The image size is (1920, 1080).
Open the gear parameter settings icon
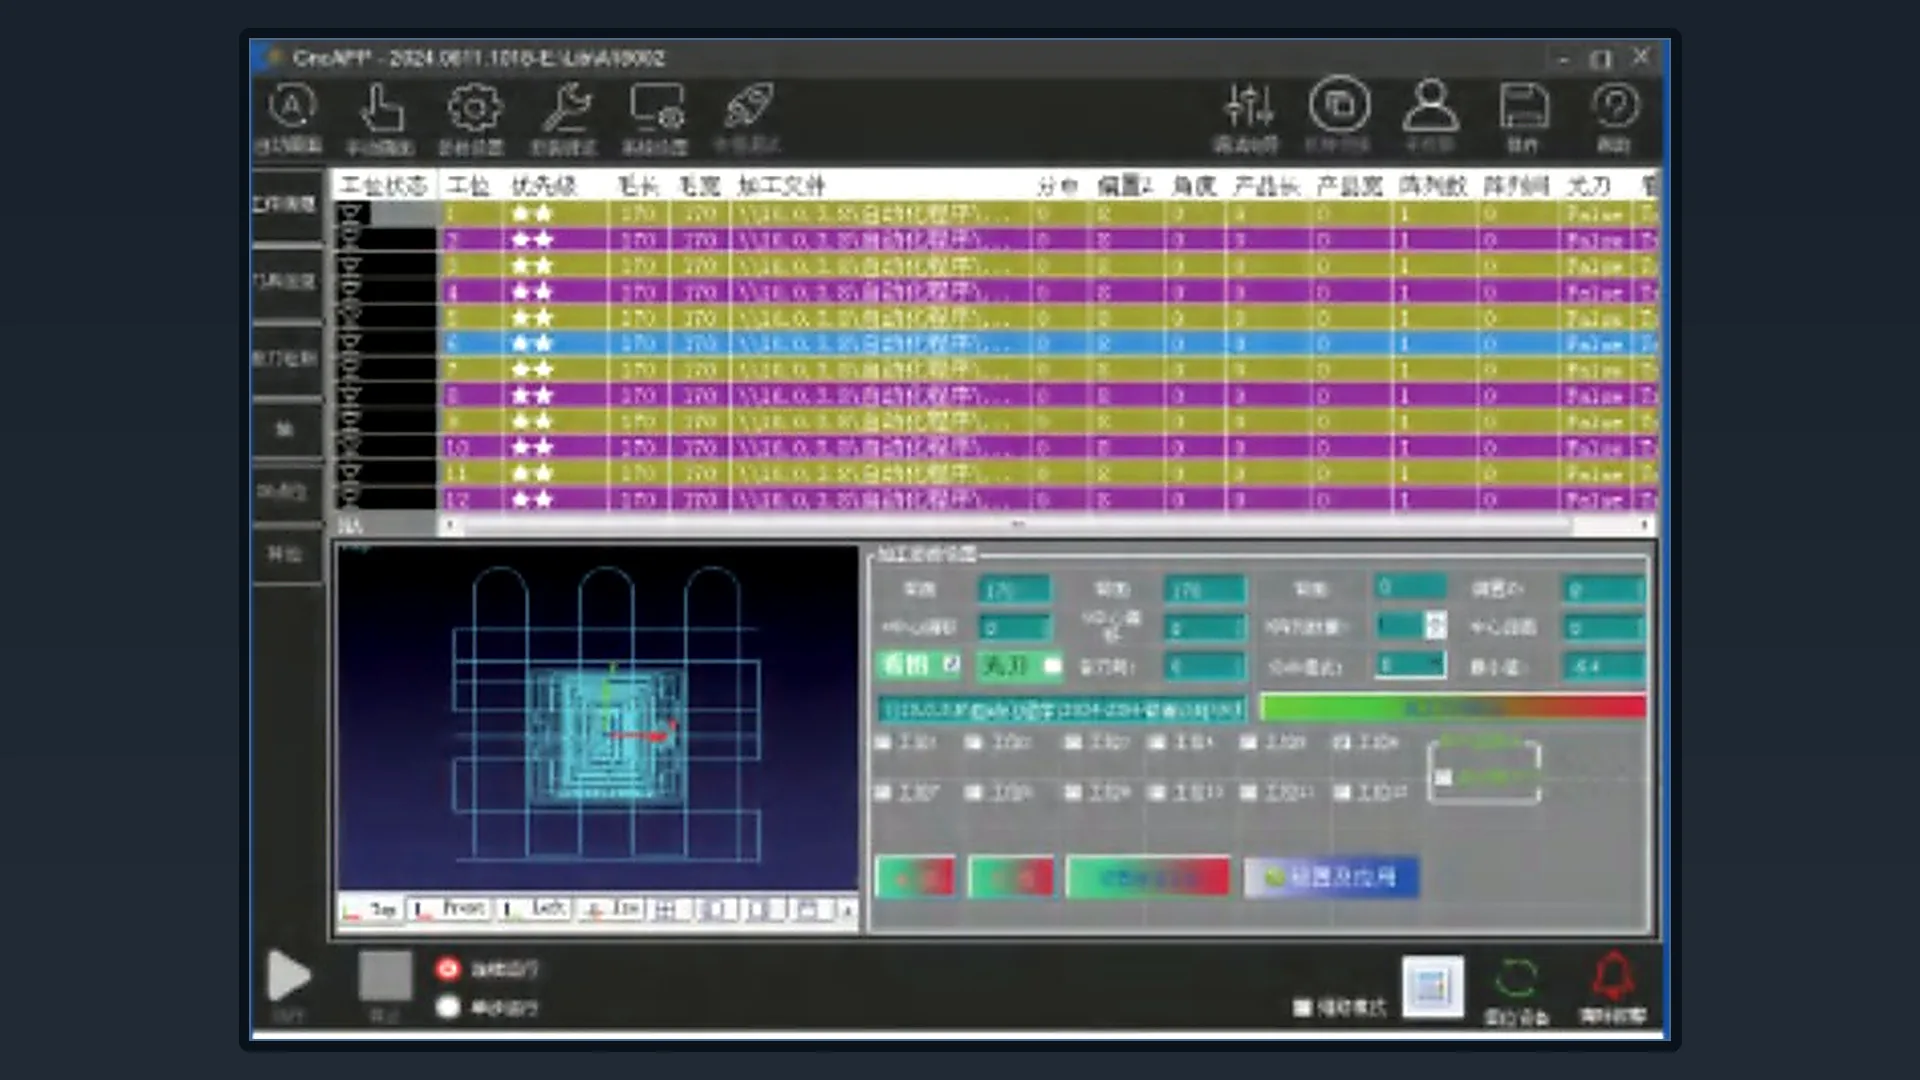click(x=473, y=107)
